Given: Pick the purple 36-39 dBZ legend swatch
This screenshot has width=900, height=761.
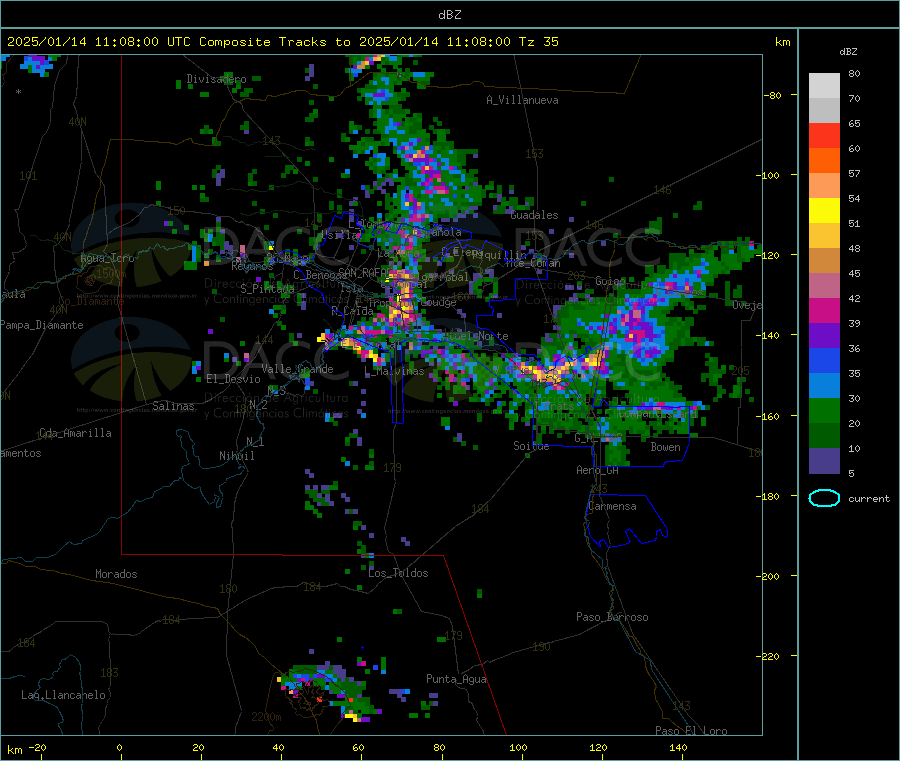Looking at the screenshot, I should click(x=824, y=336).
